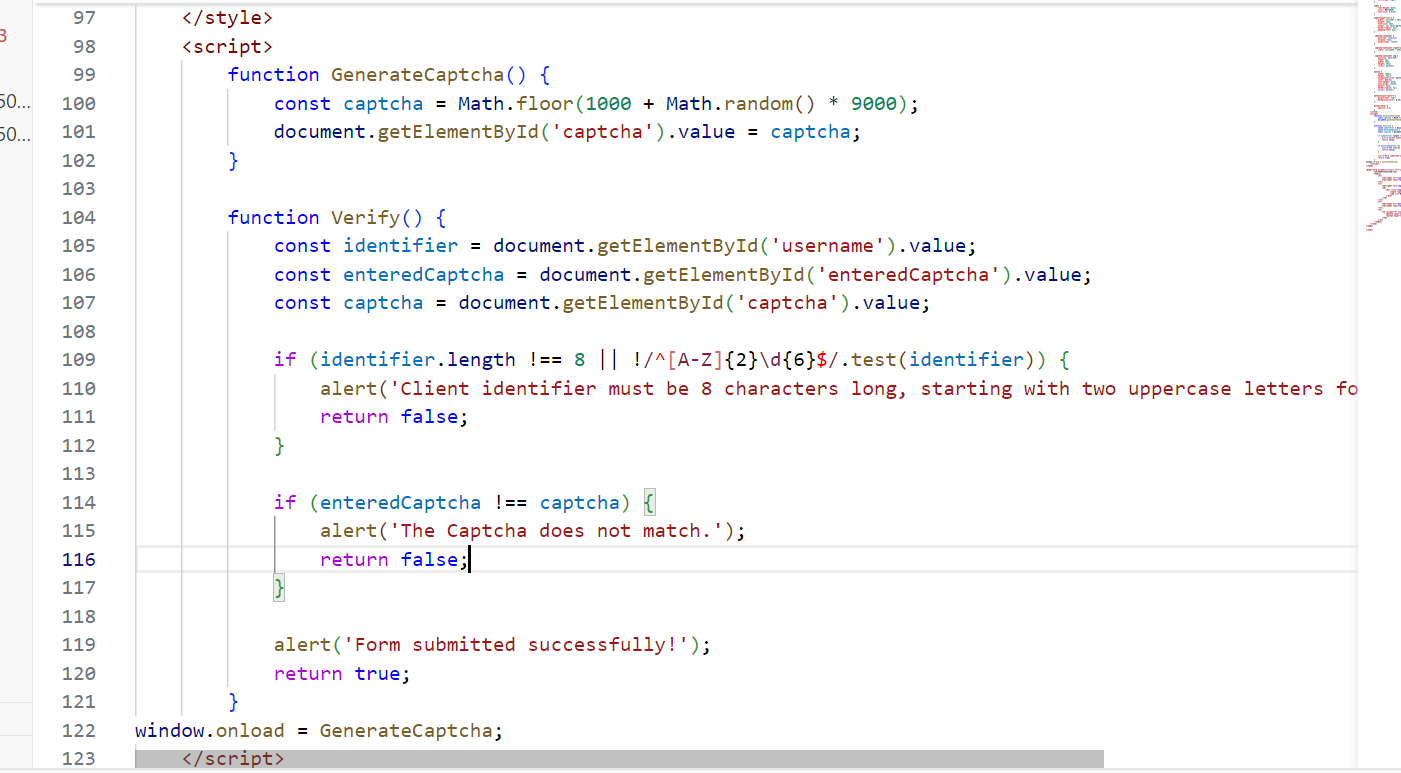Click line number 123 in gutter
Viewport: 1401px width, 773px height.
click(x=79, y=759)
